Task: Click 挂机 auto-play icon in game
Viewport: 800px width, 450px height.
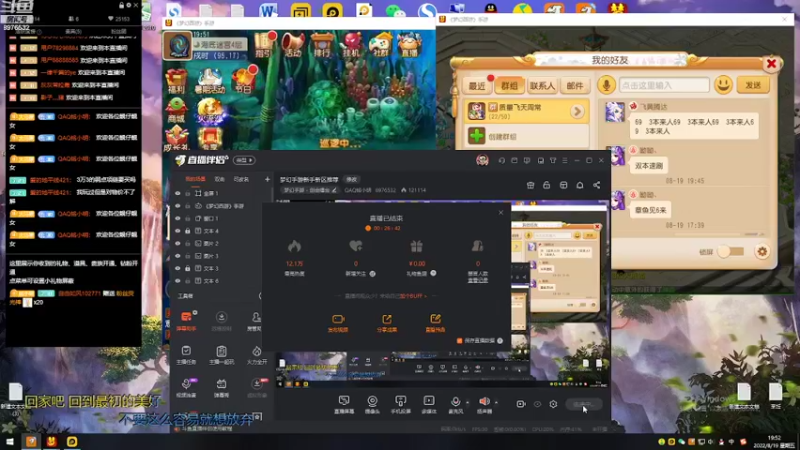Action: [352, 44]
